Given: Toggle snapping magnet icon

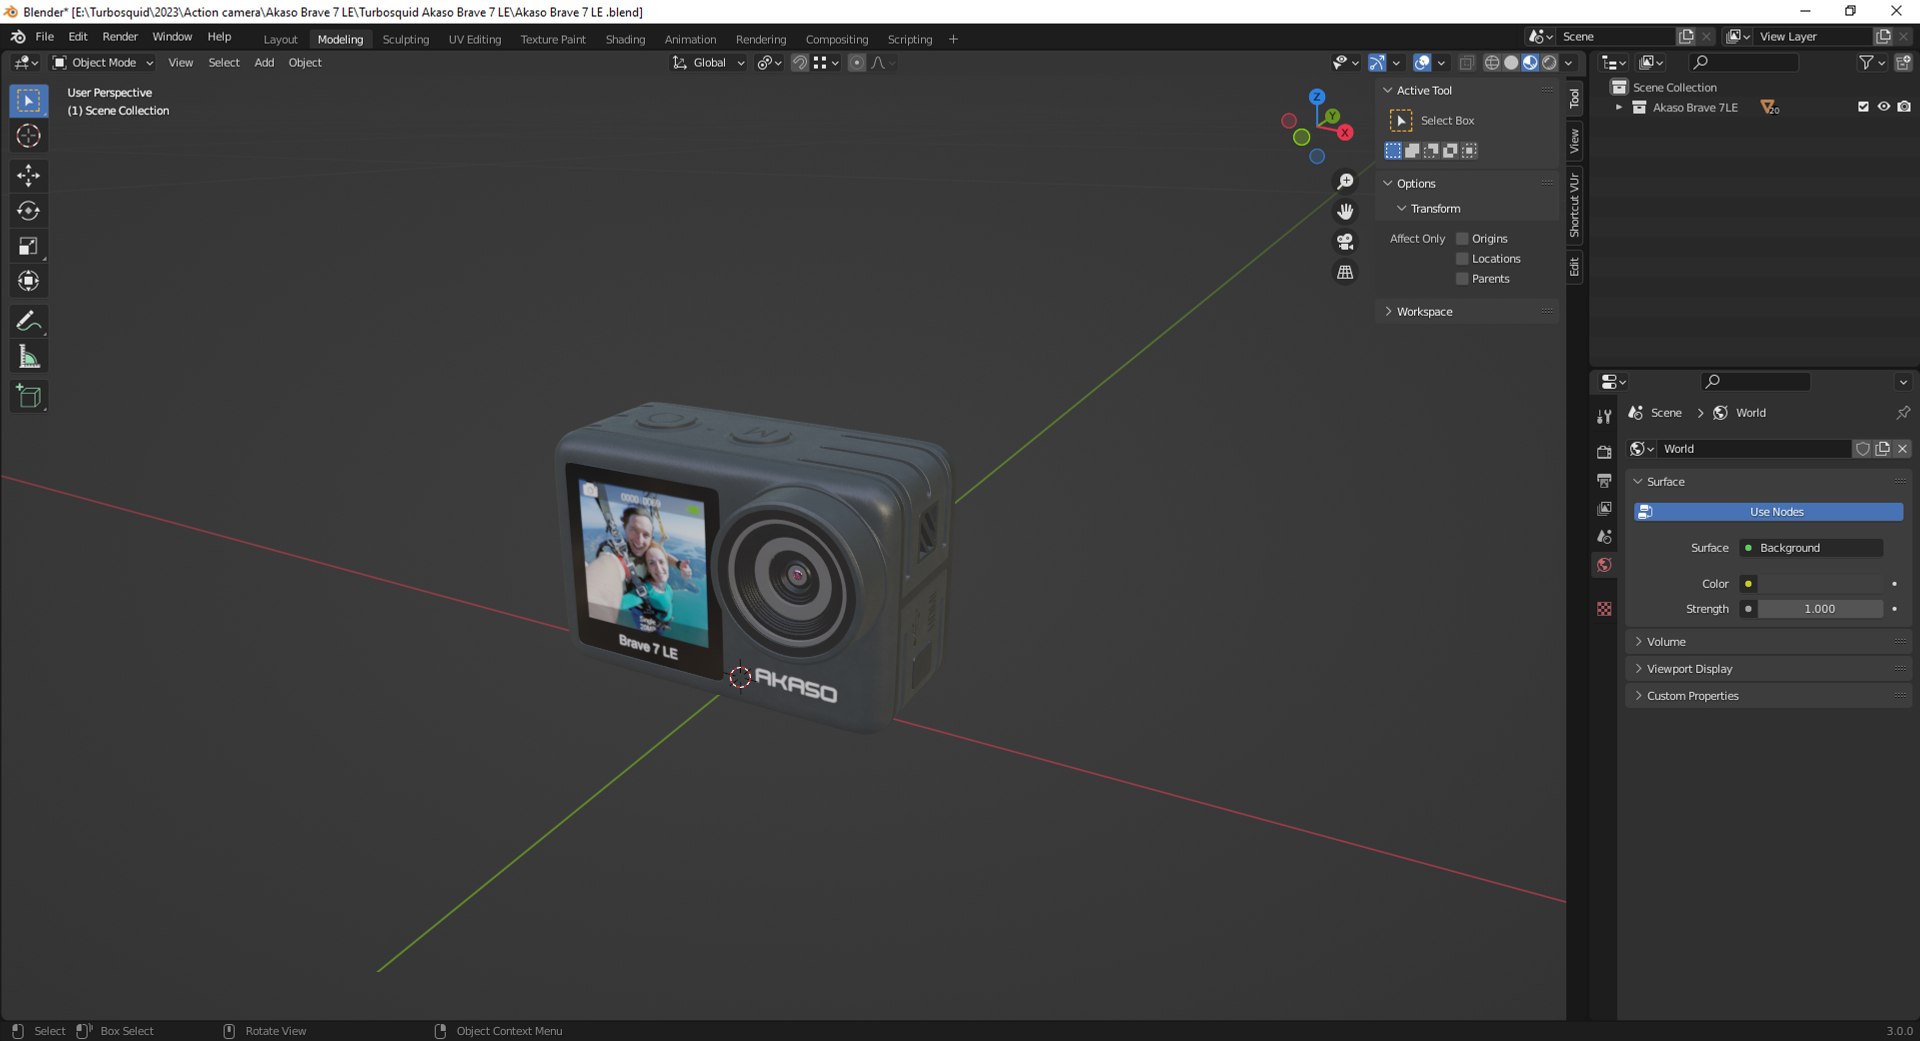Looking at the screenshot, I should pos(799,63).
